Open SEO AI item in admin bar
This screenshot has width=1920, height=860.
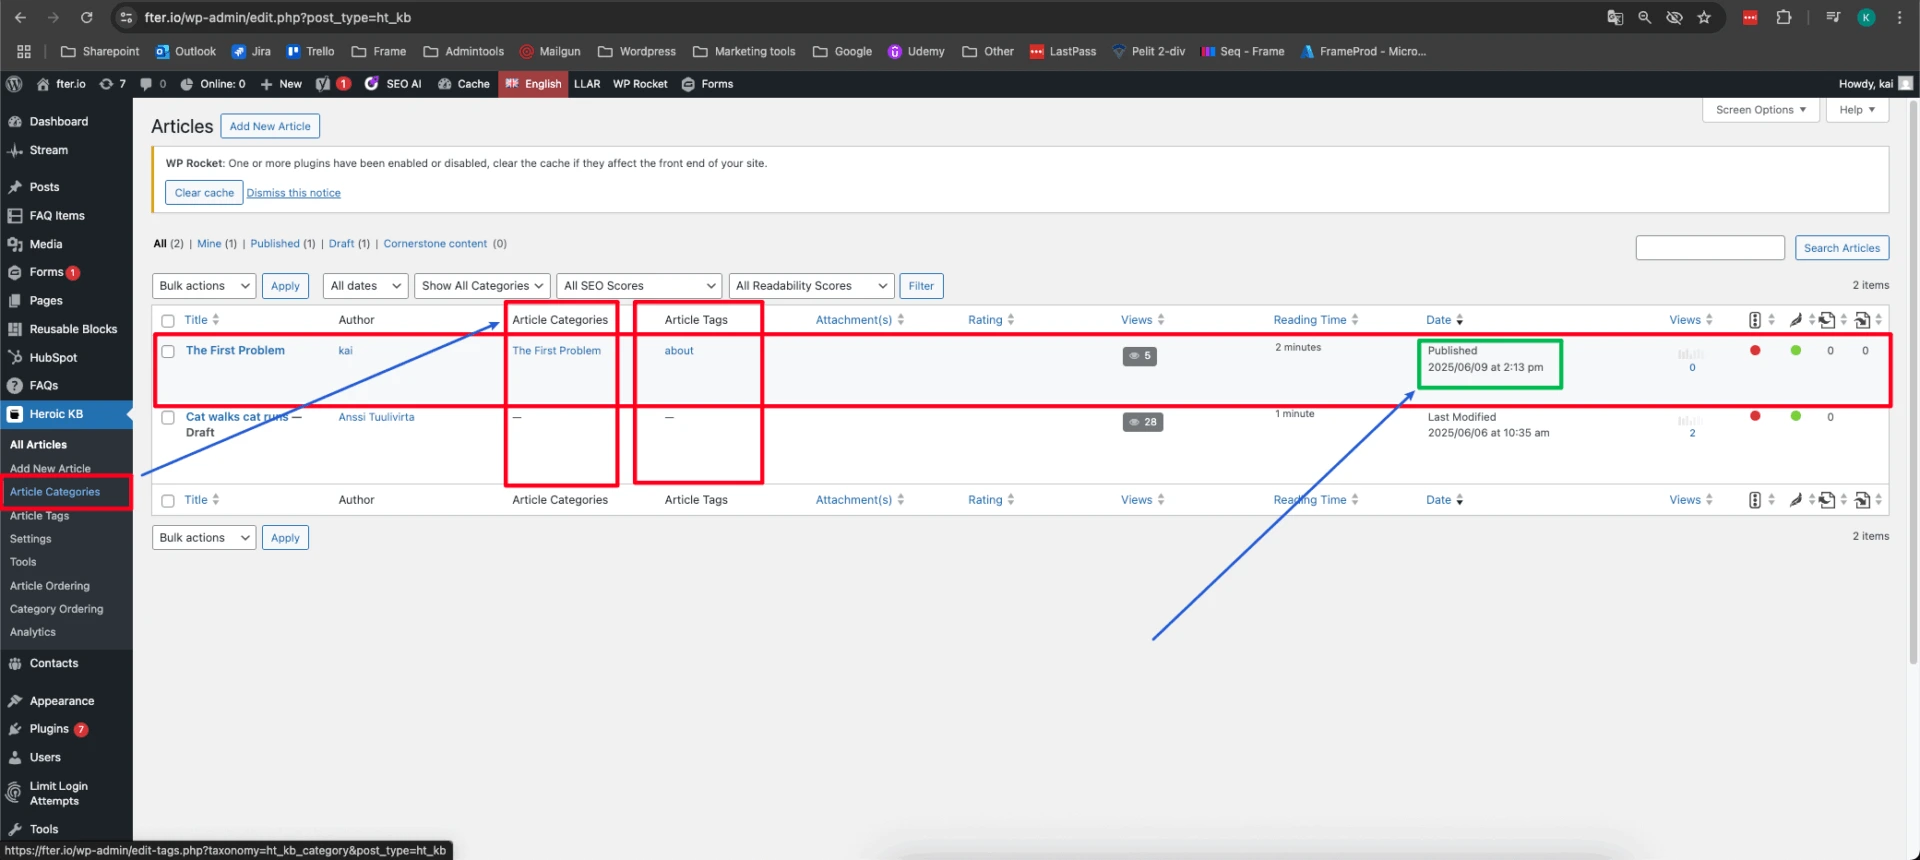pyautogui.click(x=393, y=84)
